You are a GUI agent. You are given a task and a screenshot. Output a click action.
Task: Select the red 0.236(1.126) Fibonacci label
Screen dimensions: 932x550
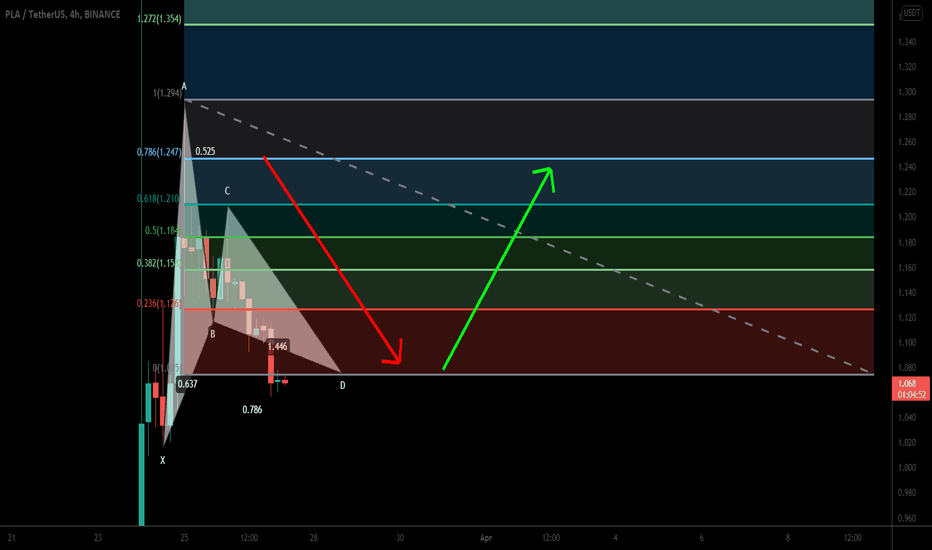point(159,303)
